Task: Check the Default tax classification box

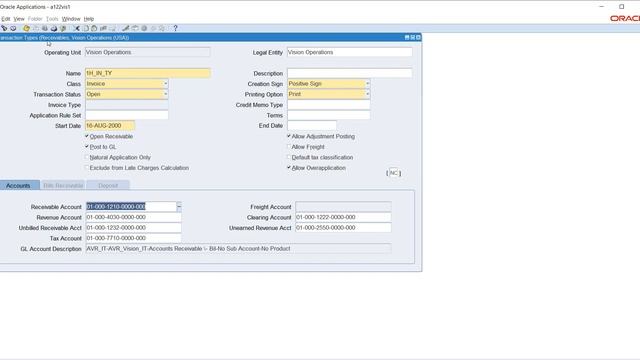Action: (x=289, y=157)
